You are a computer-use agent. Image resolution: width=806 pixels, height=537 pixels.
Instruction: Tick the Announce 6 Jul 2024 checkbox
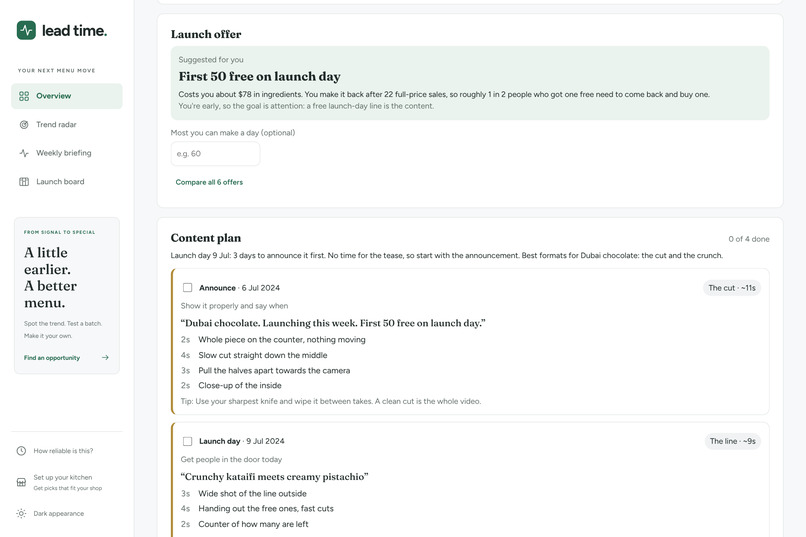point(188,288)
